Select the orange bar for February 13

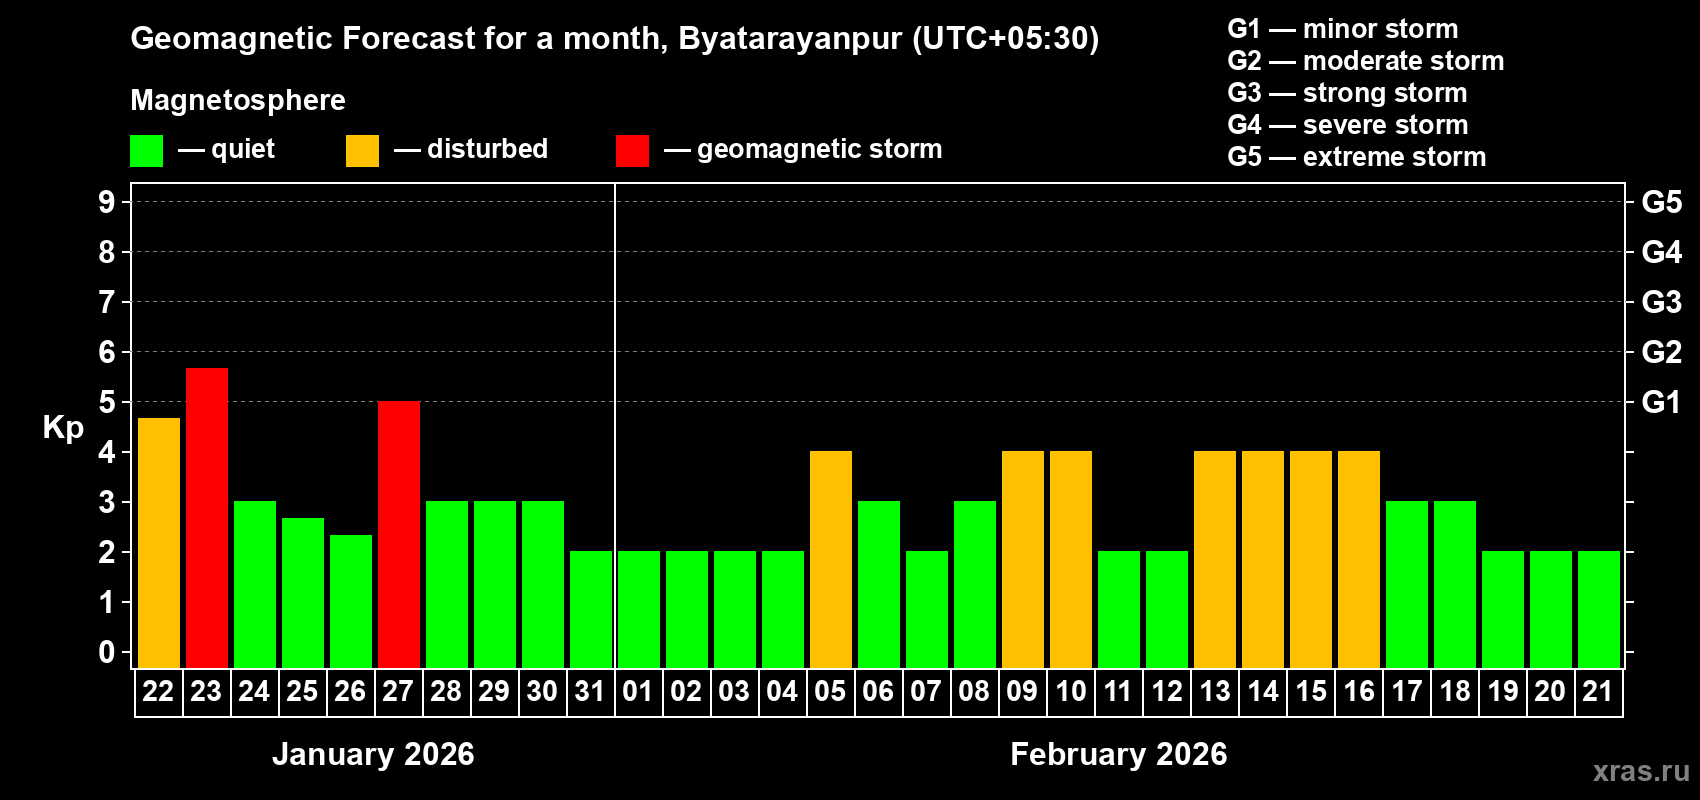1215,560
